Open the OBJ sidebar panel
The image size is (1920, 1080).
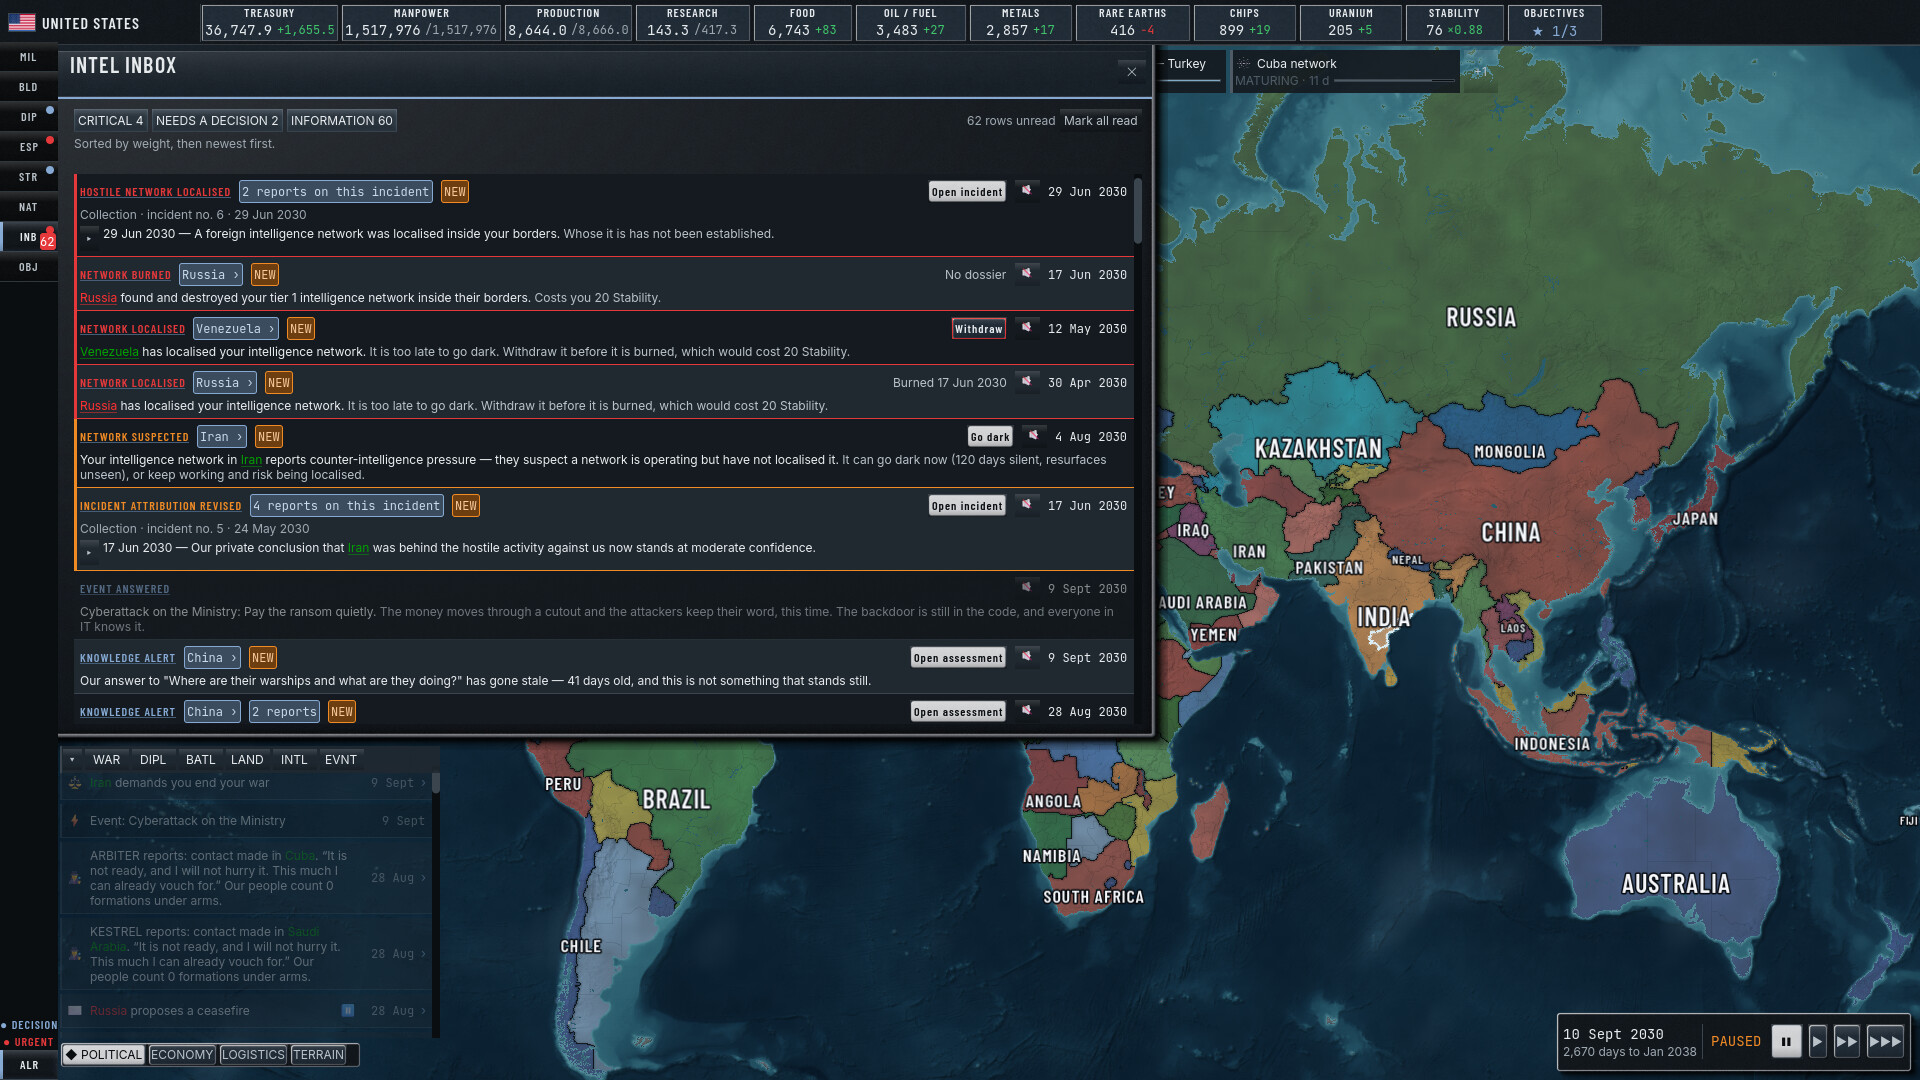(28, 267)
